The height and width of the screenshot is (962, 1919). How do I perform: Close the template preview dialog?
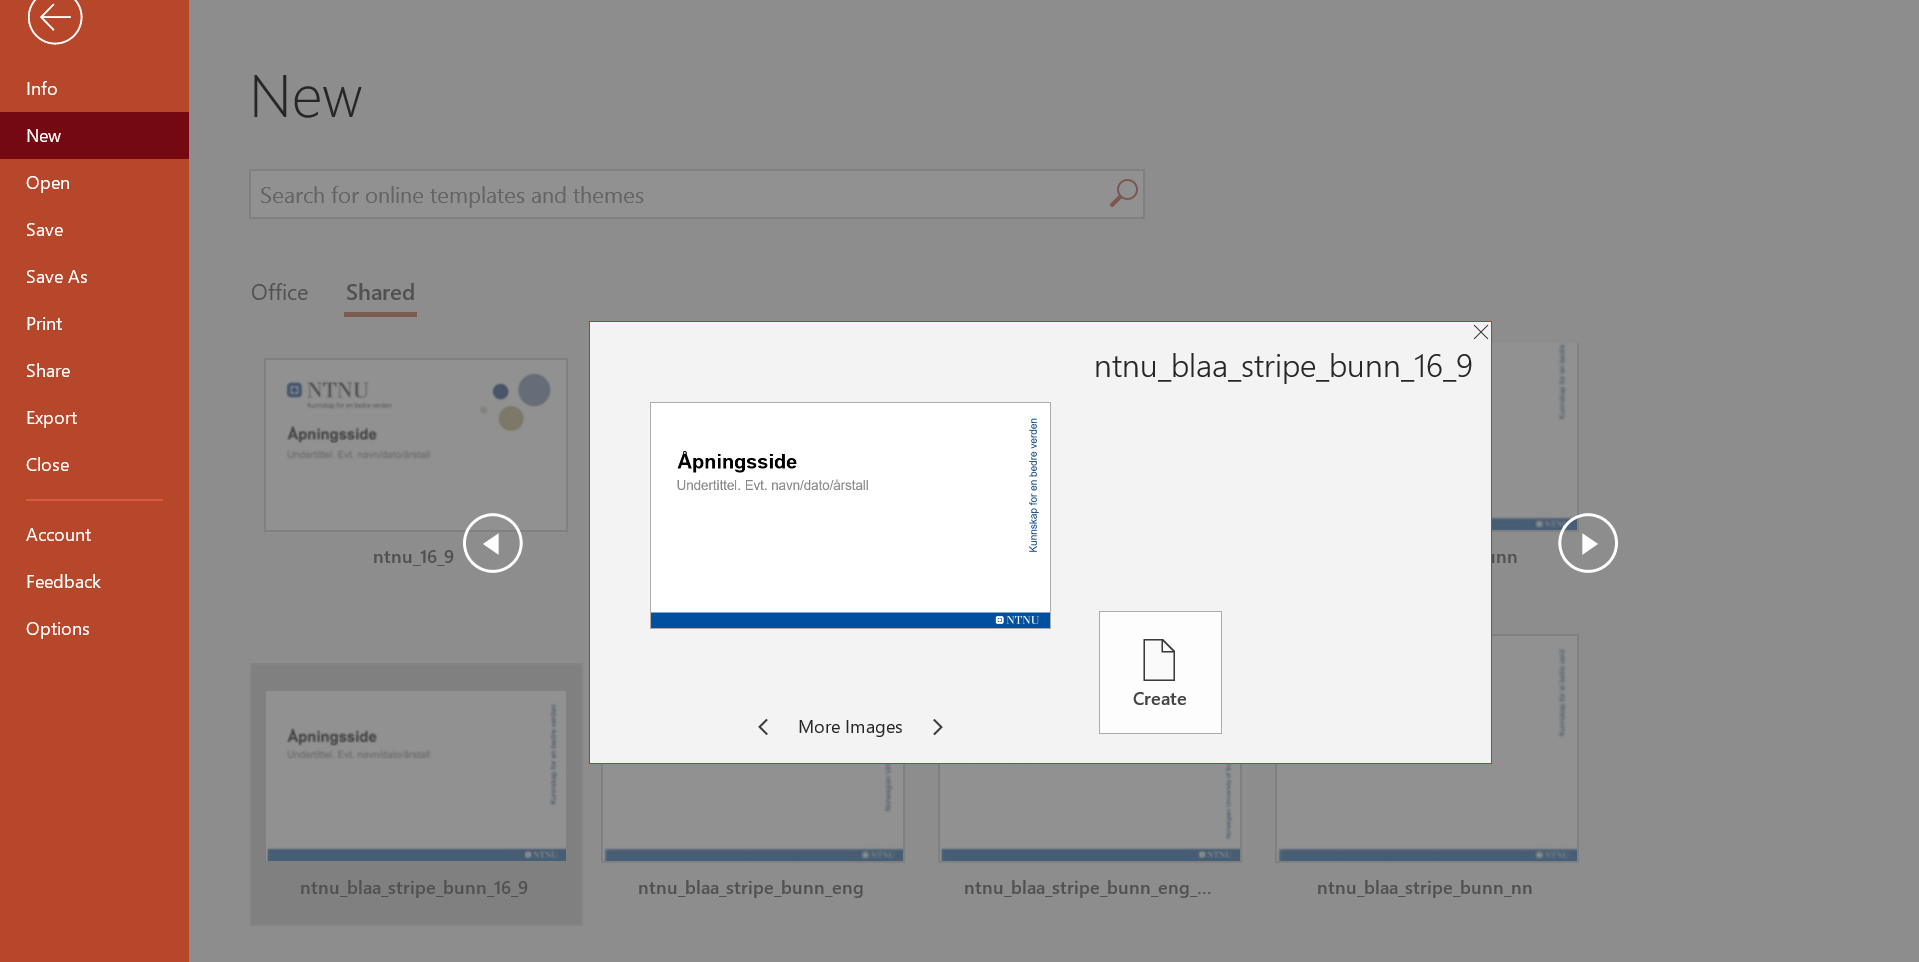tap(1481, 332)
